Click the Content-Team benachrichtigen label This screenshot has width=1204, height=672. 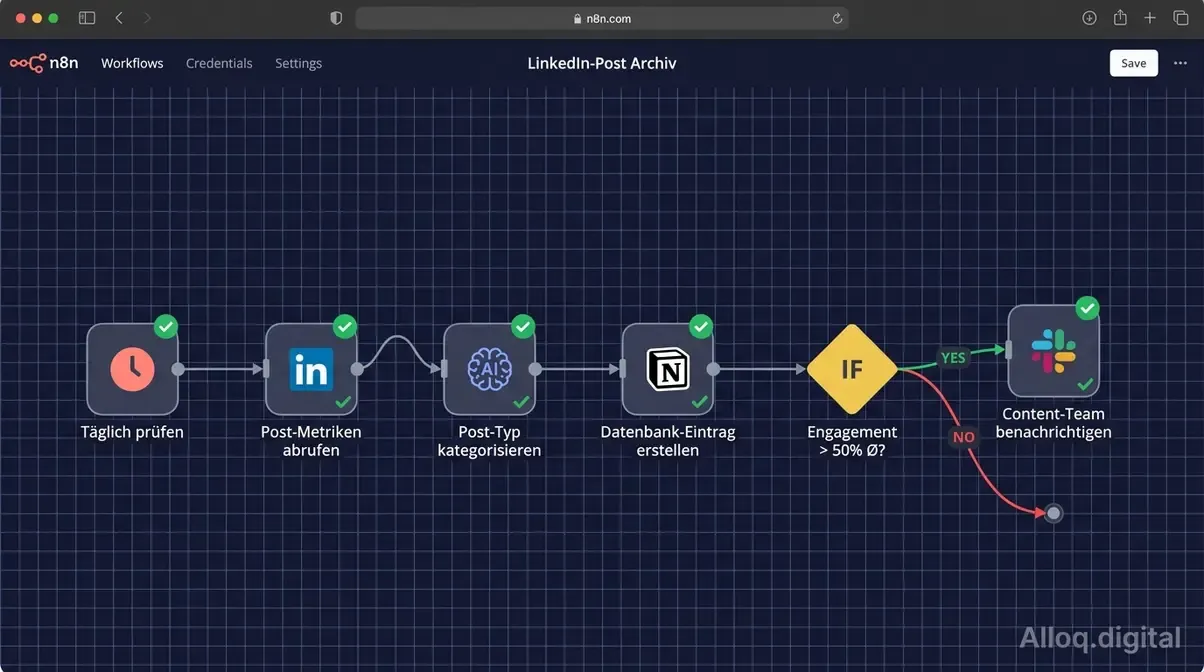click(x=1053, y=423)
